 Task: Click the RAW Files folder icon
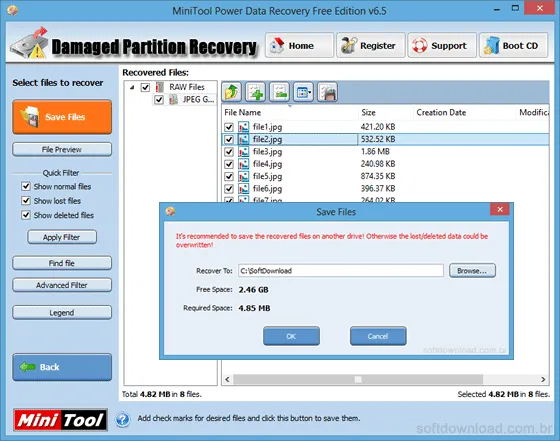click(x=160, y=87)
